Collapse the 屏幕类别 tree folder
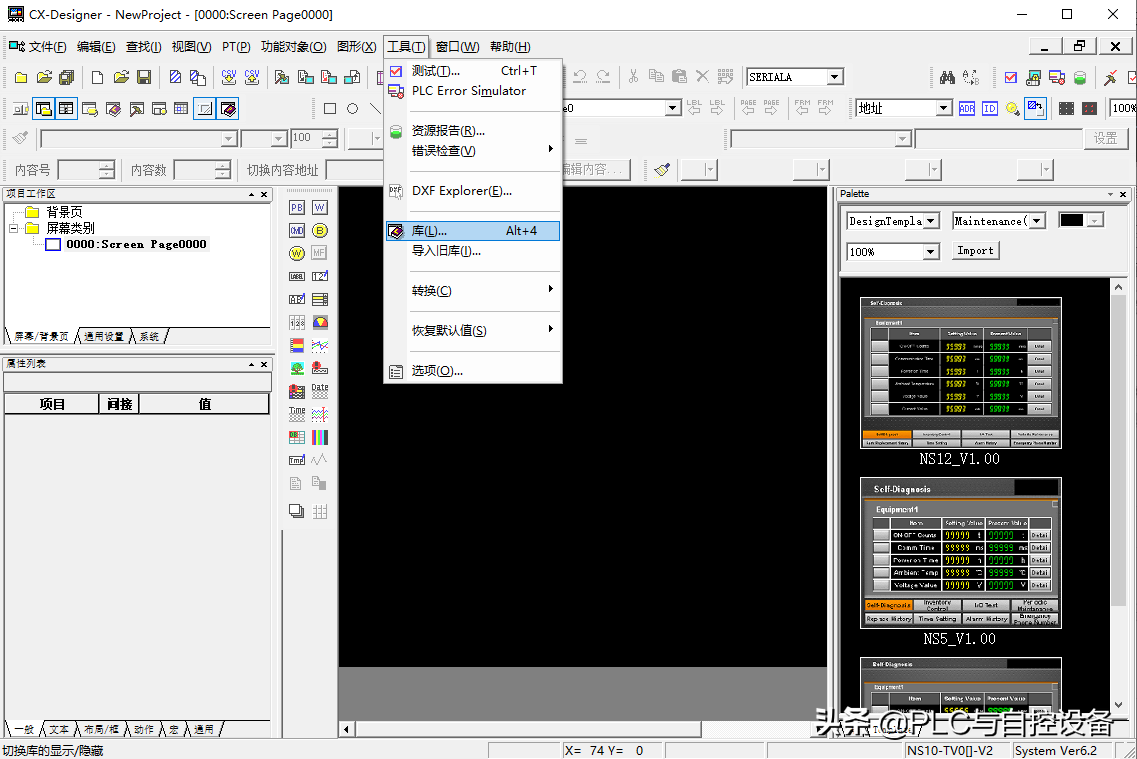This screenshot has height=759, width=1137. point(15,228)
